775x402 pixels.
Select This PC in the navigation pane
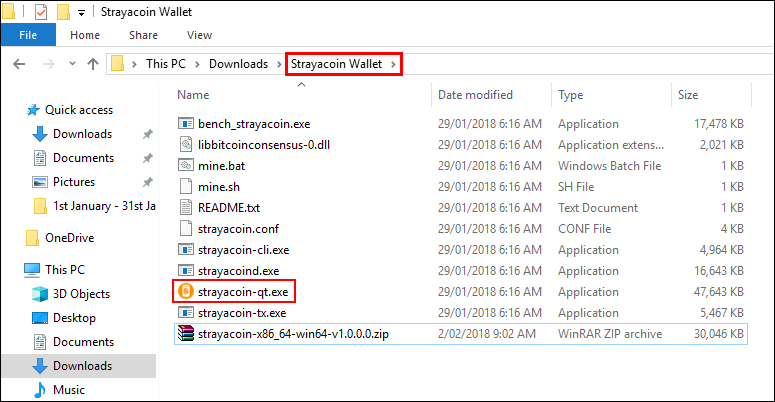pos(65,270)
